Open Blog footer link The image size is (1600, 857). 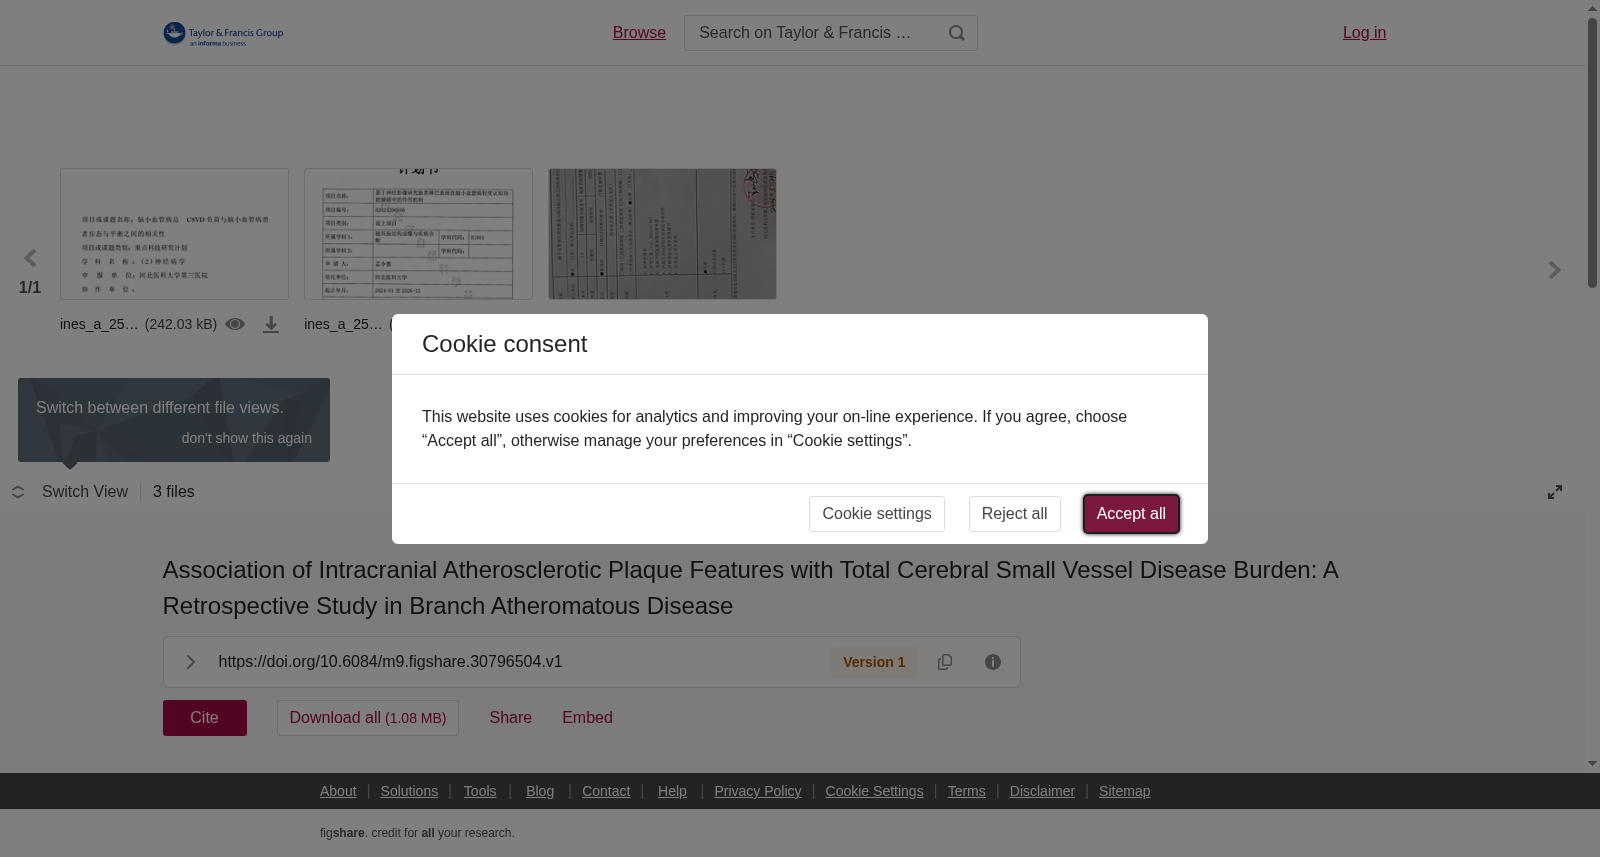(x=540, y=791)
